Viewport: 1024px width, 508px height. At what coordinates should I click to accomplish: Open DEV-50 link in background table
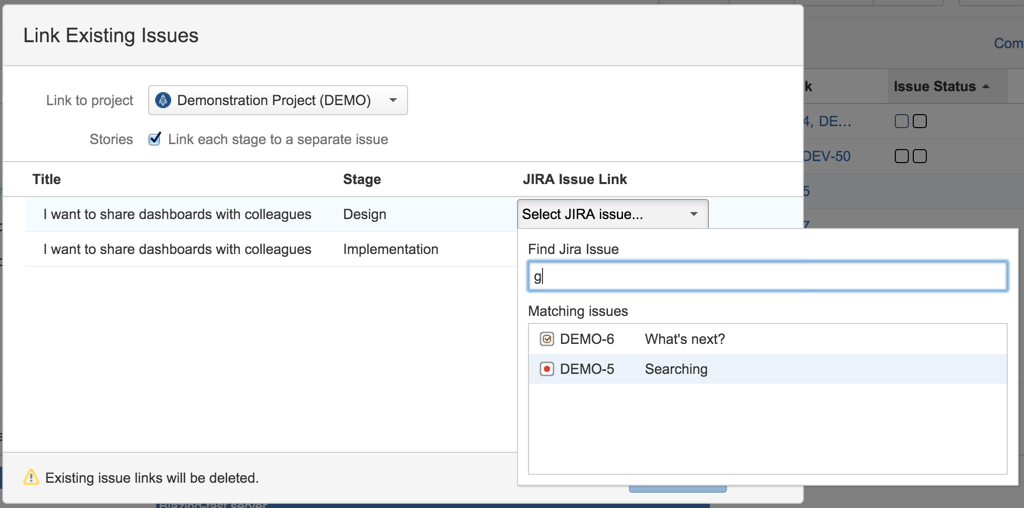826,157
